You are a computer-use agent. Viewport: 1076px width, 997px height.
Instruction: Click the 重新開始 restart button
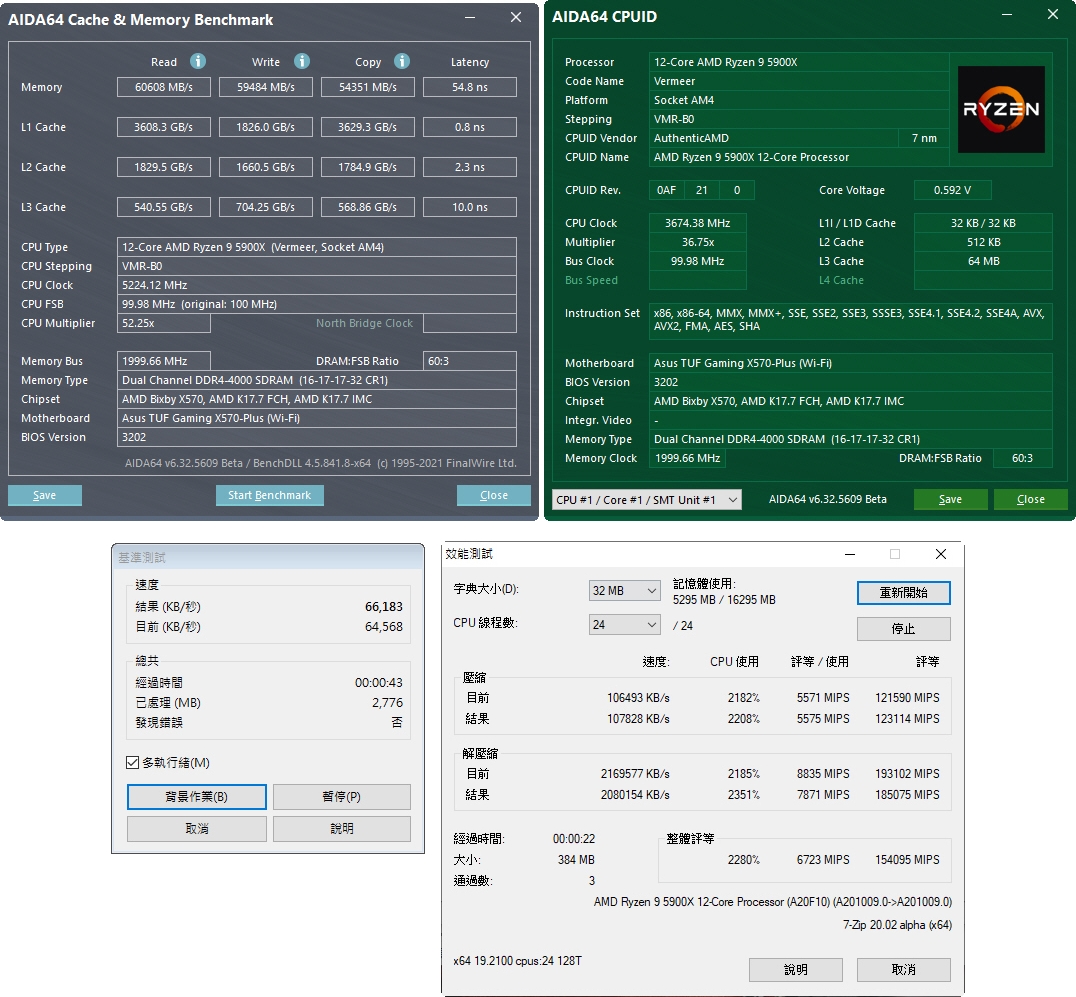tap(904, 593)
